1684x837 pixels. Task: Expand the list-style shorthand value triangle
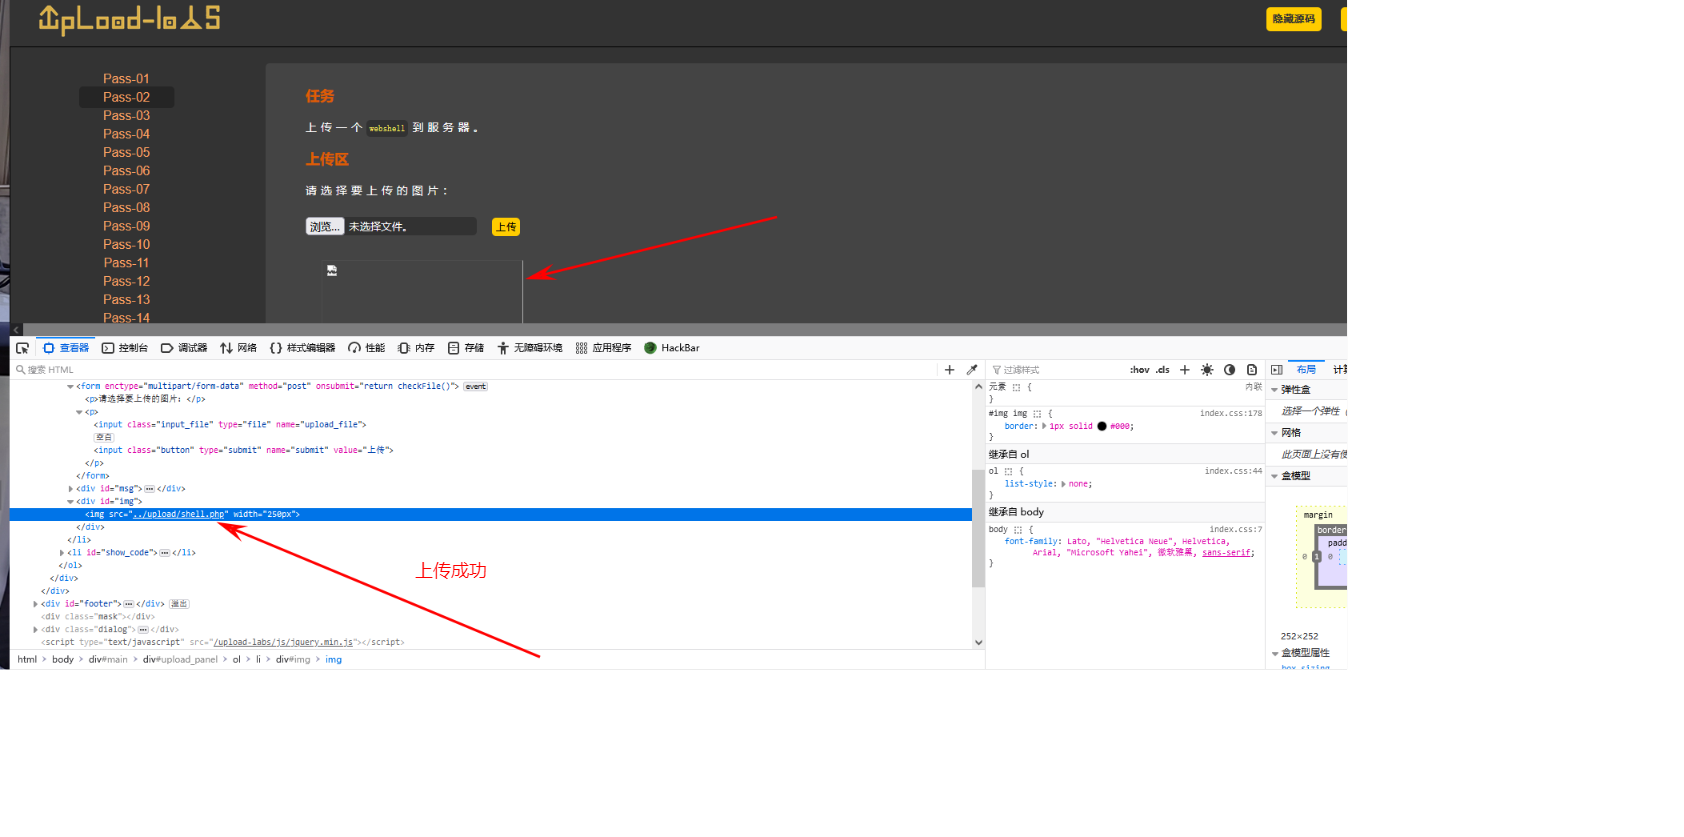(x=1063, y=484)
